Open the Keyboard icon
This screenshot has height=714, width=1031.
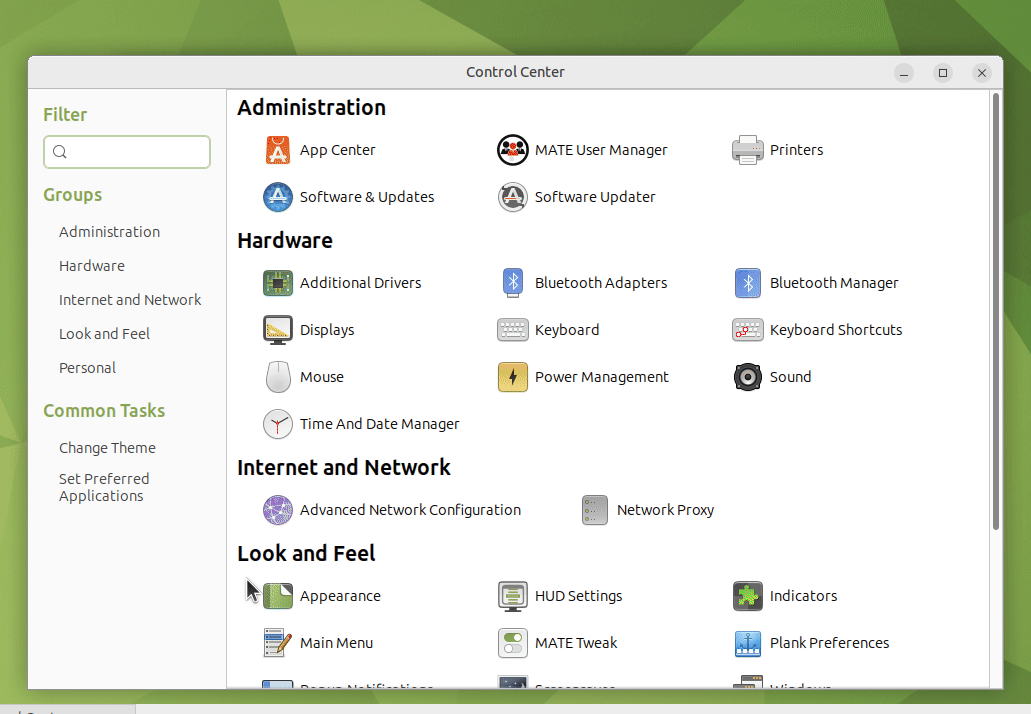click(x=512, y=330)
